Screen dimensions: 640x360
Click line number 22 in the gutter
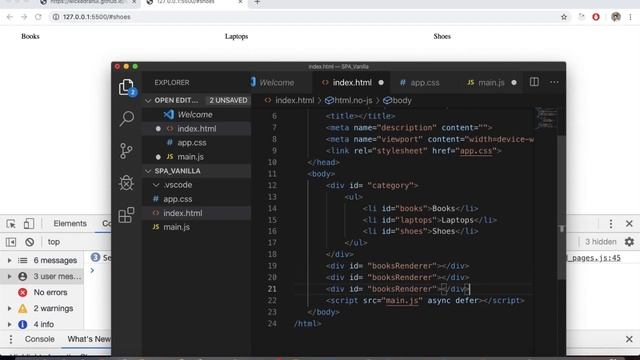(273, 301)
